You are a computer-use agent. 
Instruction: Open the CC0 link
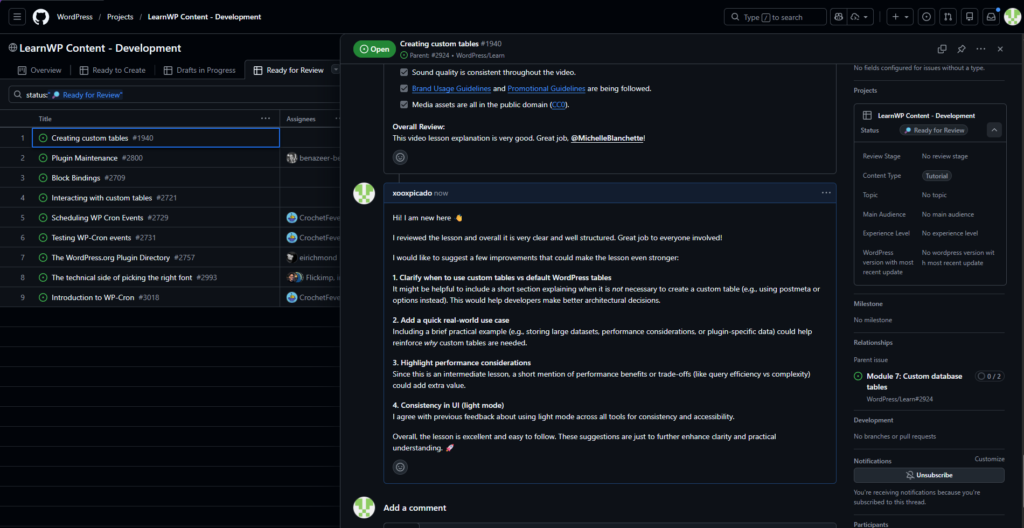click(559, 105)
